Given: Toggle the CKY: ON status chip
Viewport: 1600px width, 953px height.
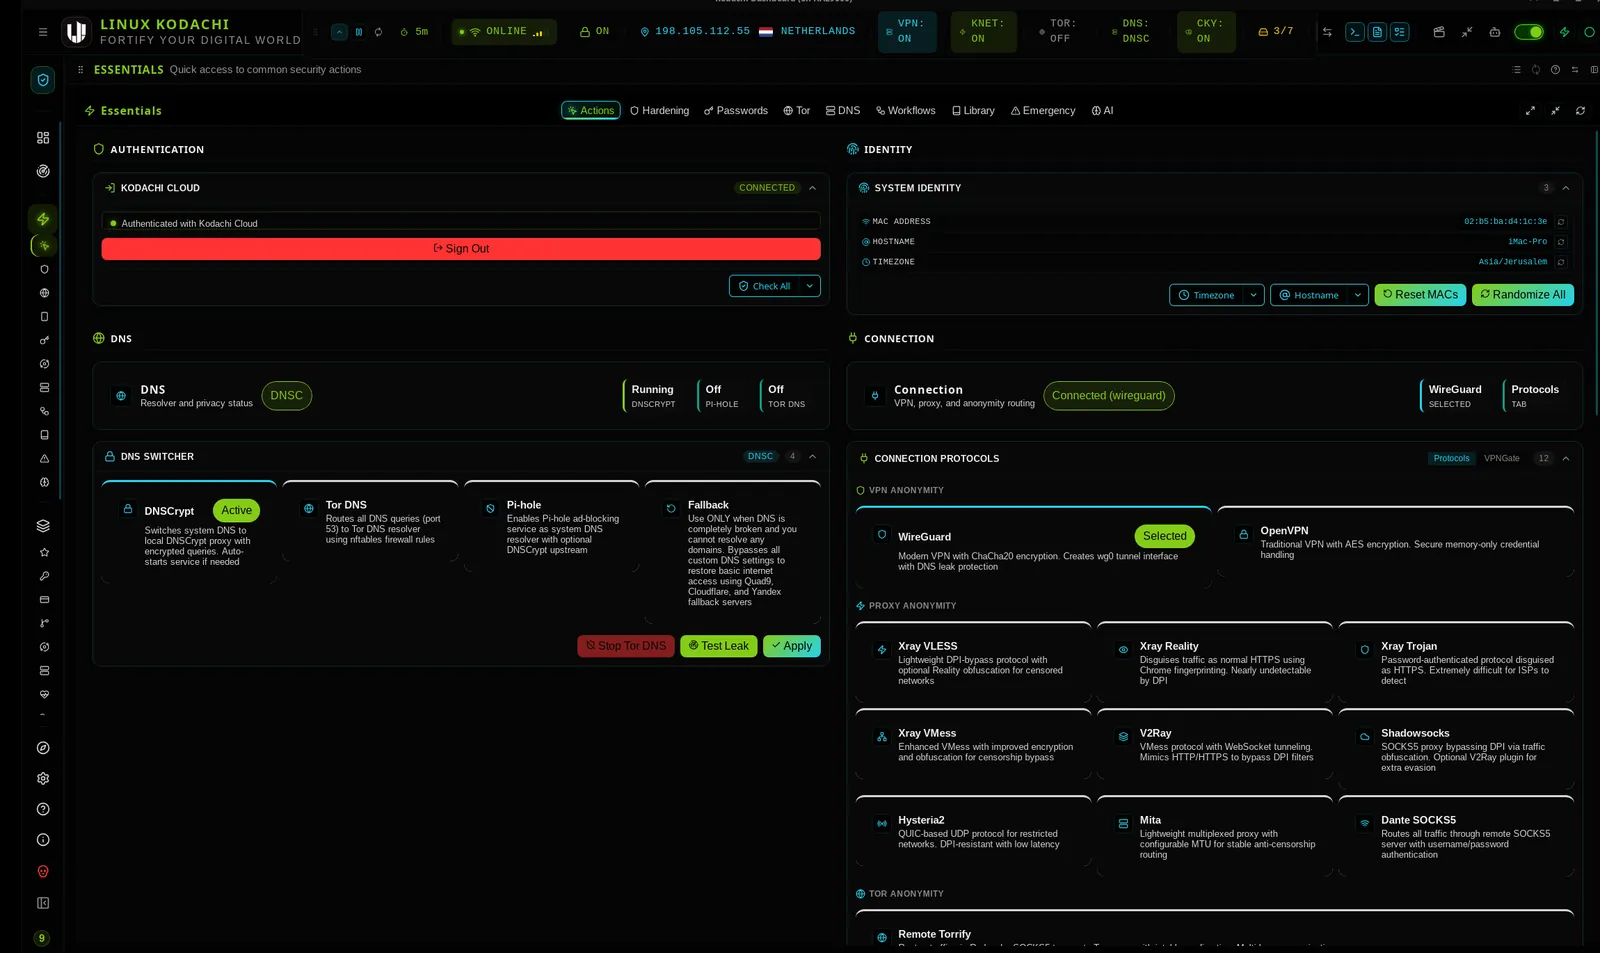Looking at the screenshot, I should (1207, 32).
